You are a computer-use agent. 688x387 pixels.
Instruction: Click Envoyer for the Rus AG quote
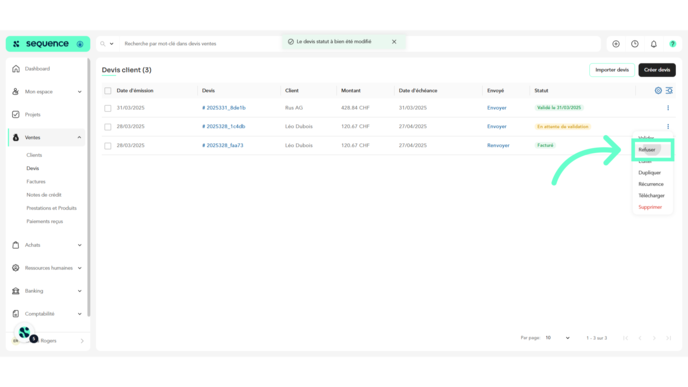[x=497, y=108]
